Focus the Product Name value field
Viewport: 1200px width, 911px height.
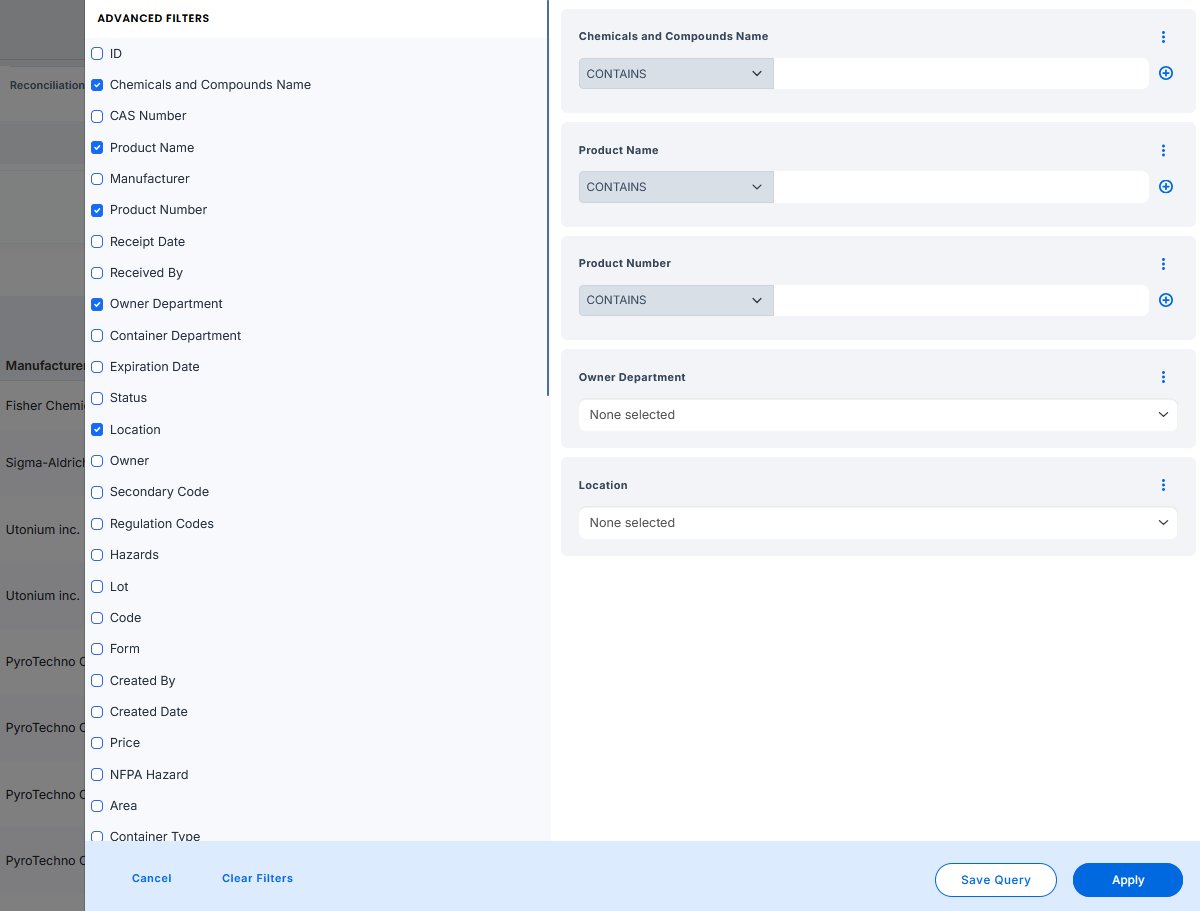coord(961,187)
